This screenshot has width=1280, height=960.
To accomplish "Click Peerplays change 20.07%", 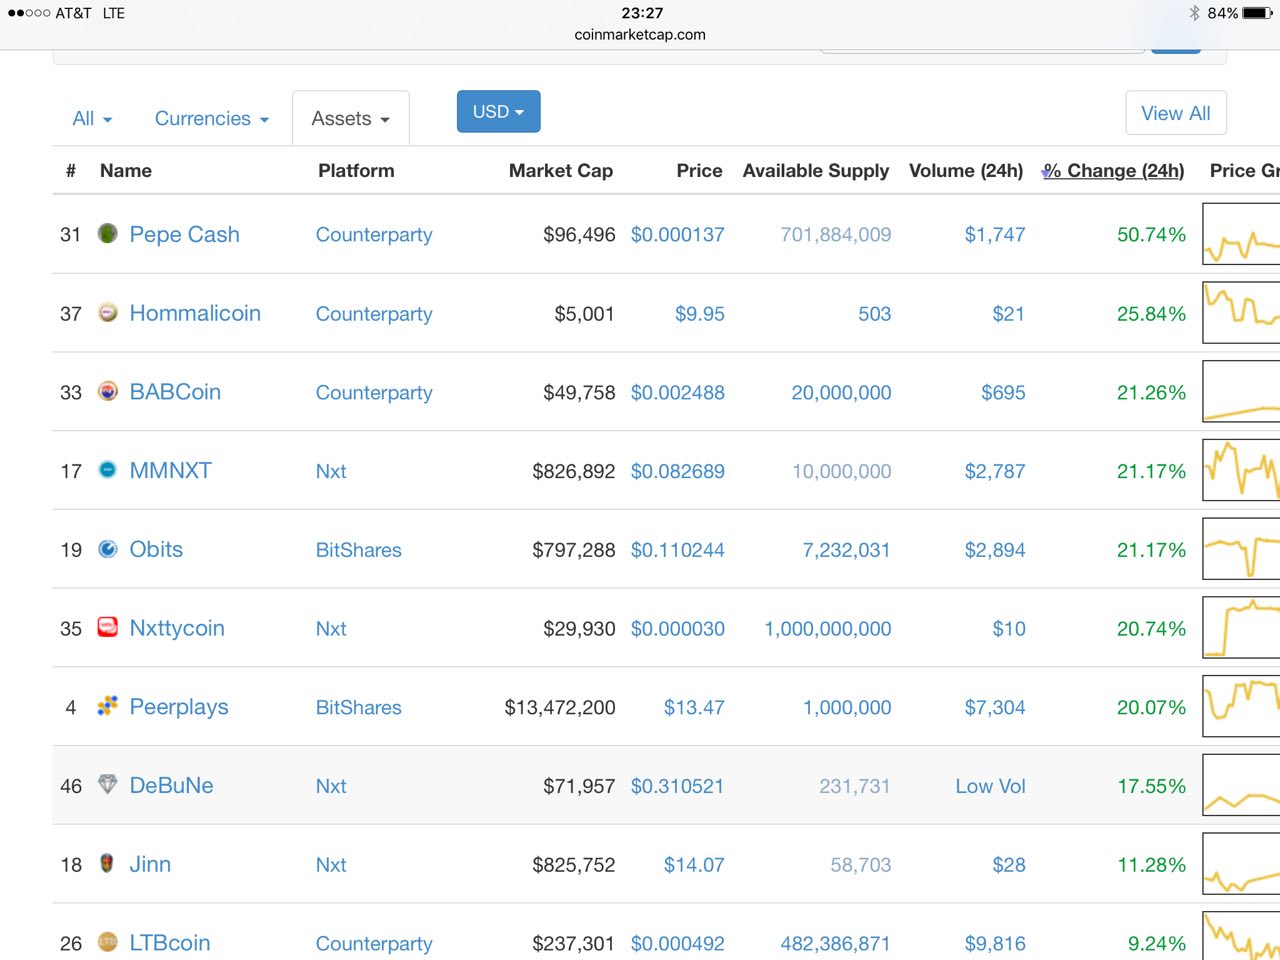I will (x=1151, y=707).
